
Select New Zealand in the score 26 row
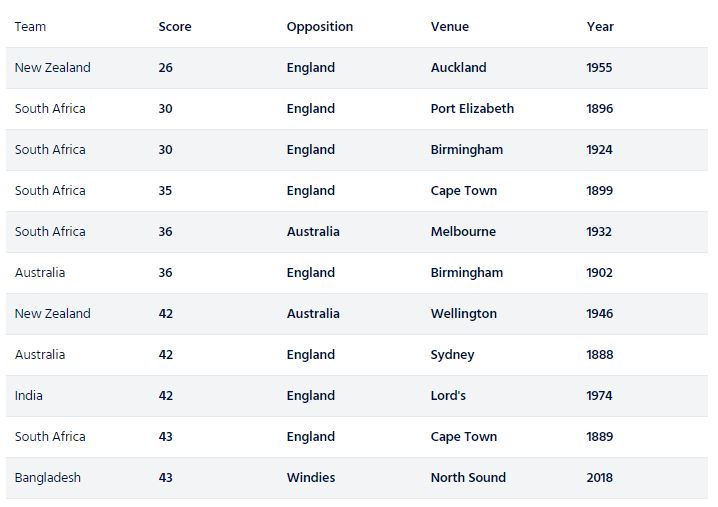(x=53, y=67)
